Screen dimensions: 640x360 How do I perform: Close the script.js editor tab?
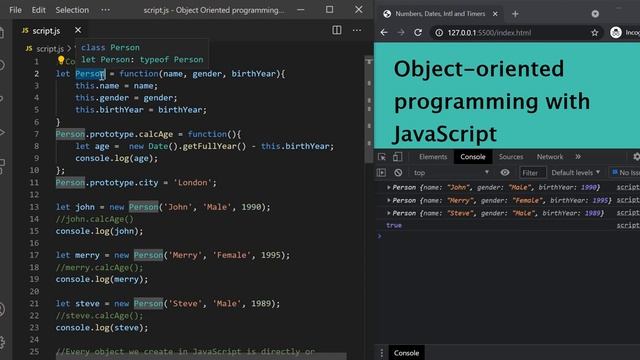[78, 30]
